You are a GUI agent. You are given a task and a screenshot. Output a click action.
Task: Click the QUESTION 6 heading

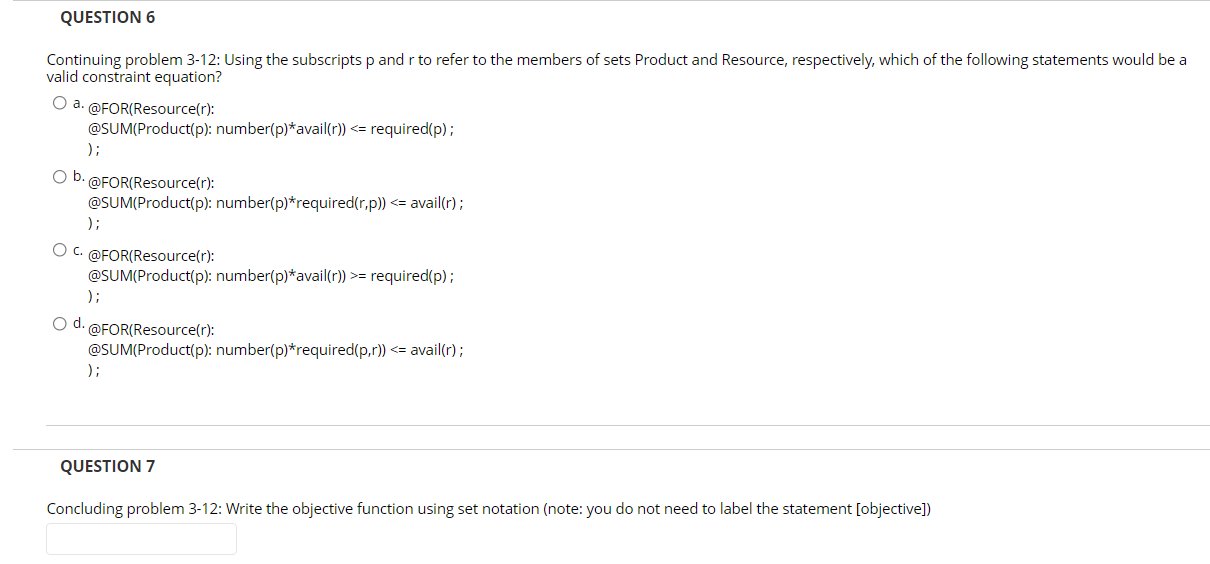[x=108, y=18]
